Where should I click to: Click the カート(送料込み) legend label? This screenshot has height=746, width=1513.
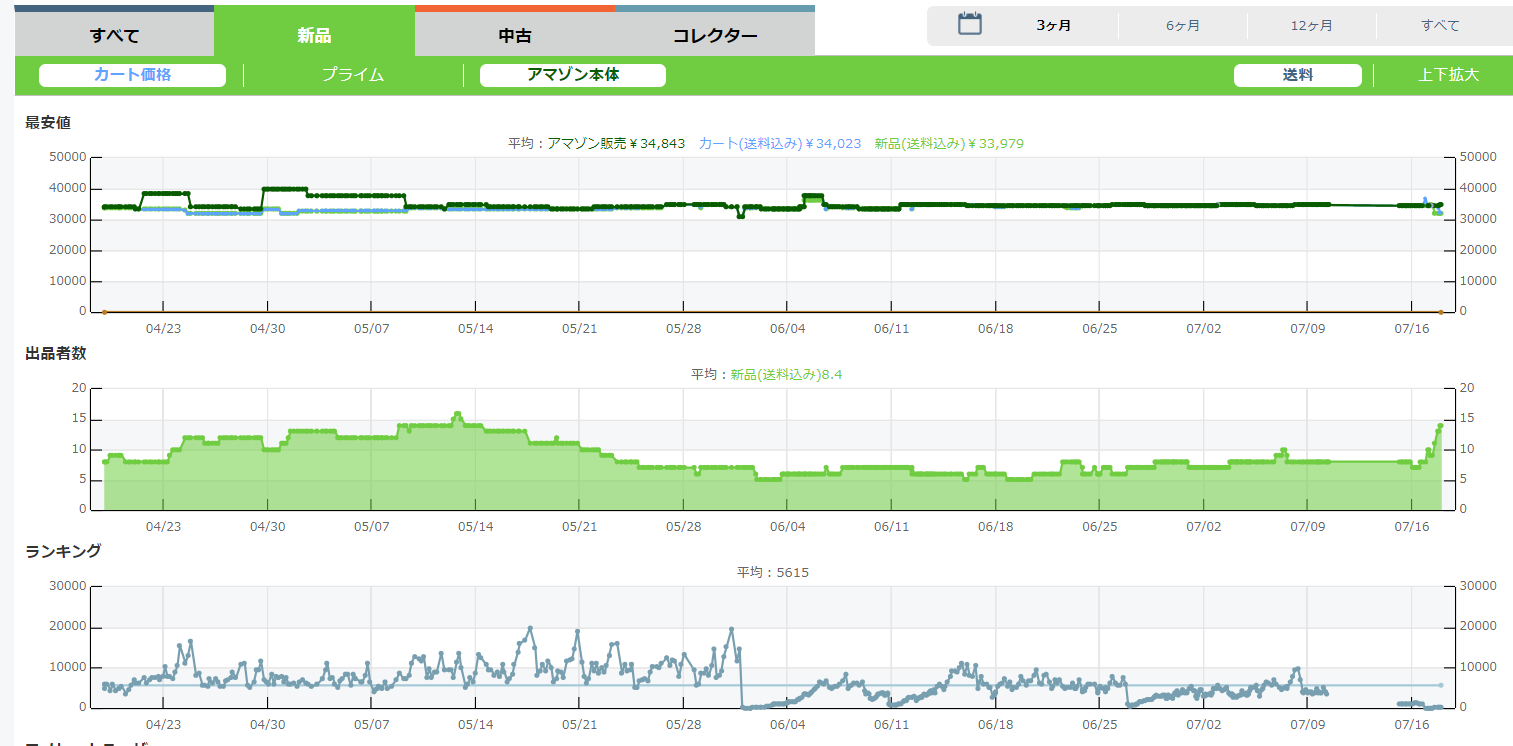780,144
